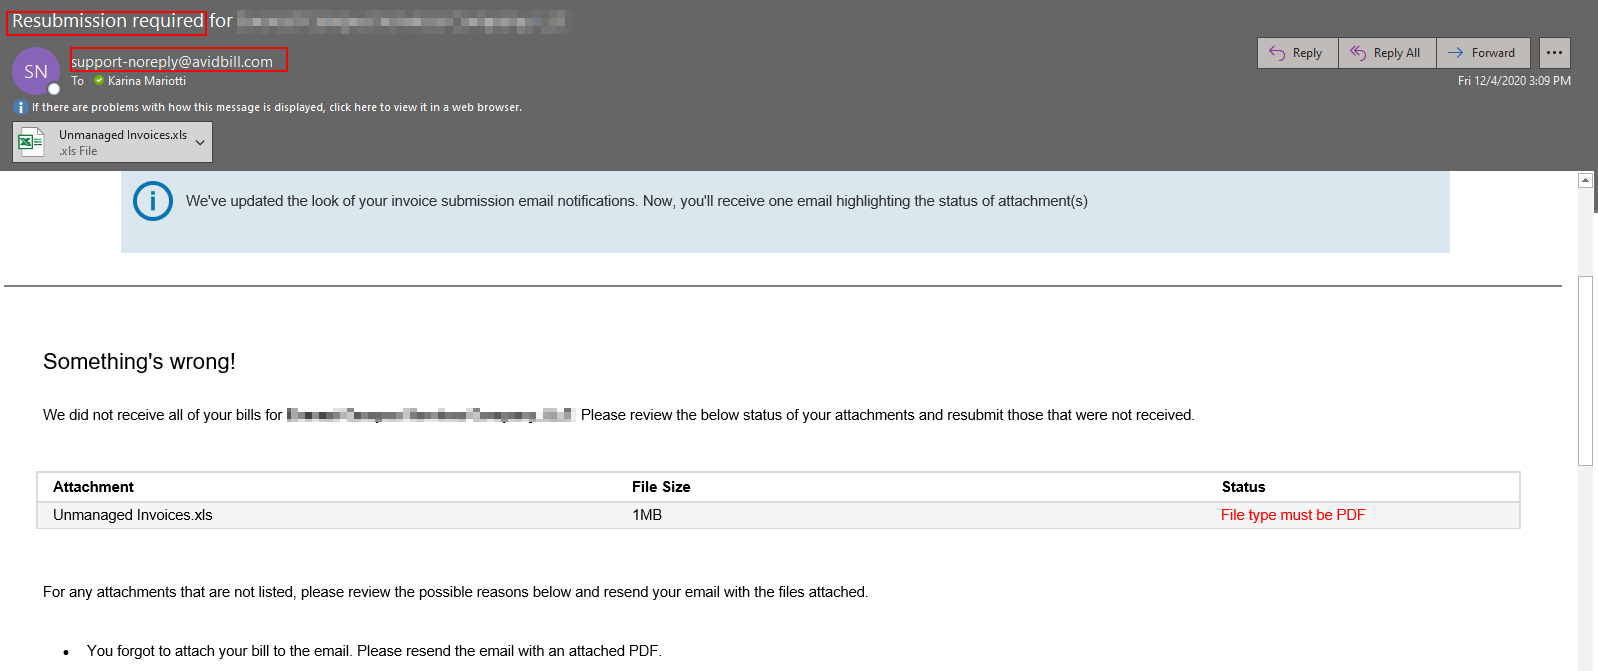Click the Reply arrow icon
Image resolution: width=1598 pixels, height=671 pixels.
tap(1277, 53)
